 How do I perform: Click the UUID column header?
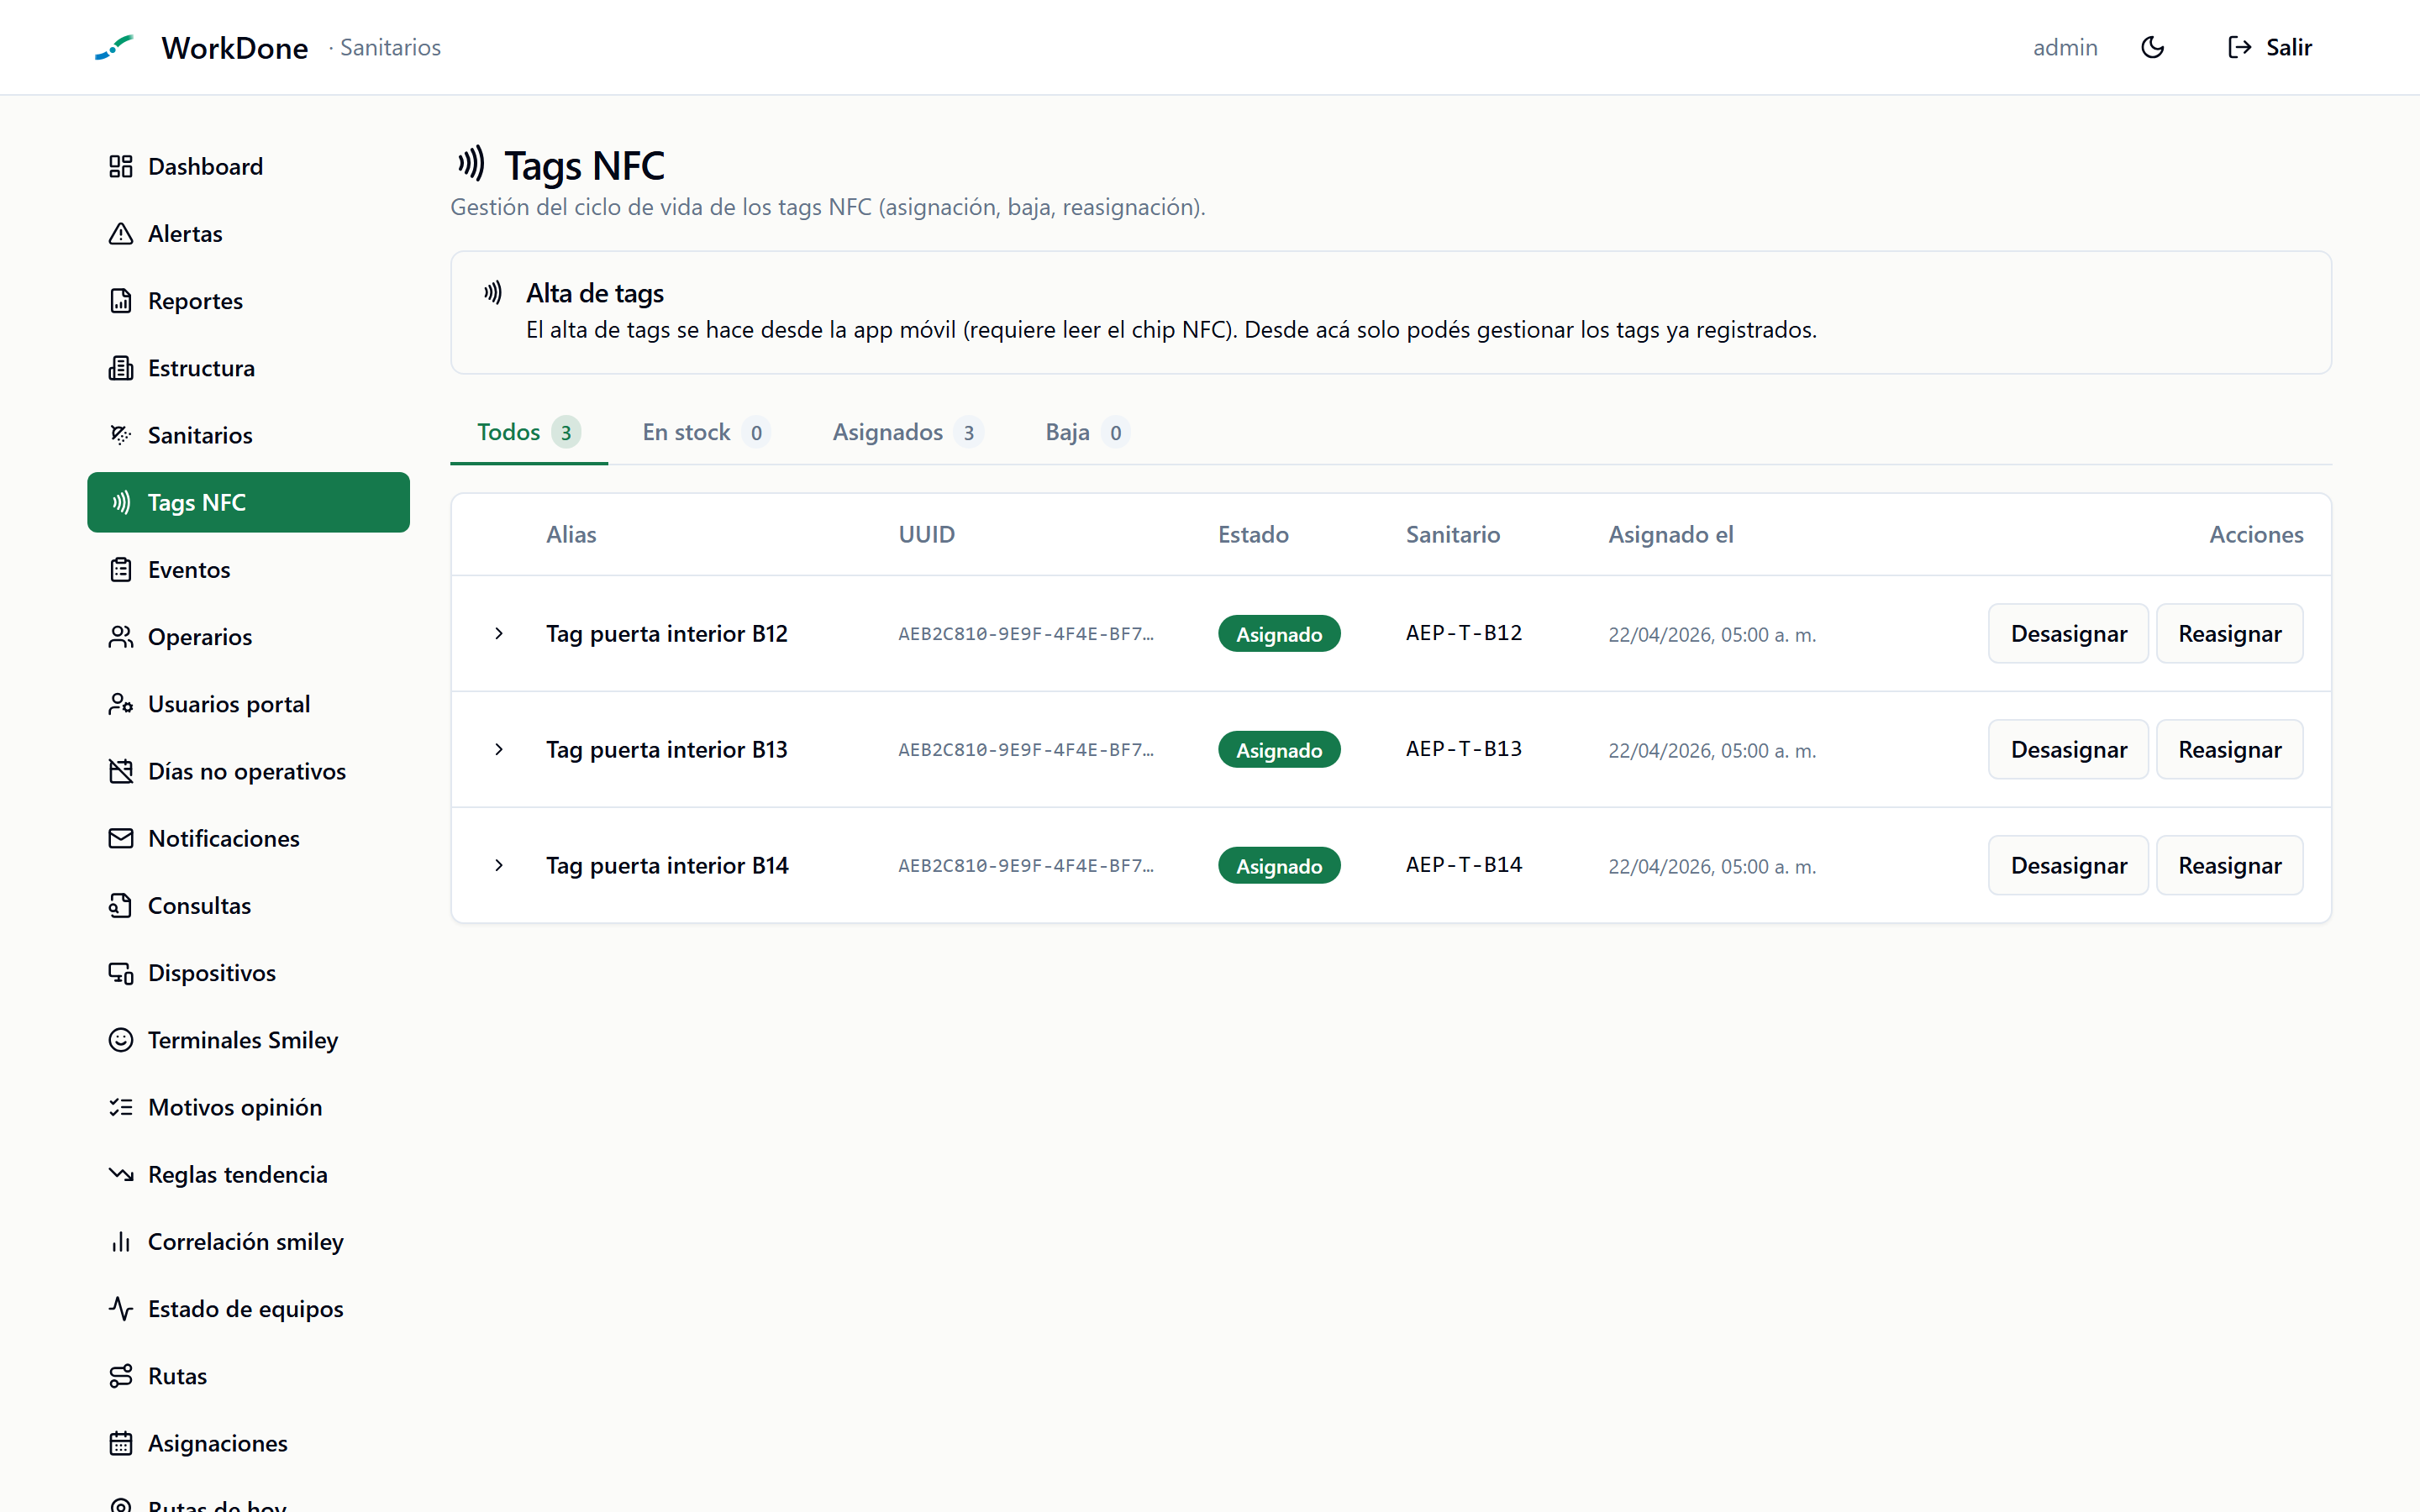(x=926, y=534)
